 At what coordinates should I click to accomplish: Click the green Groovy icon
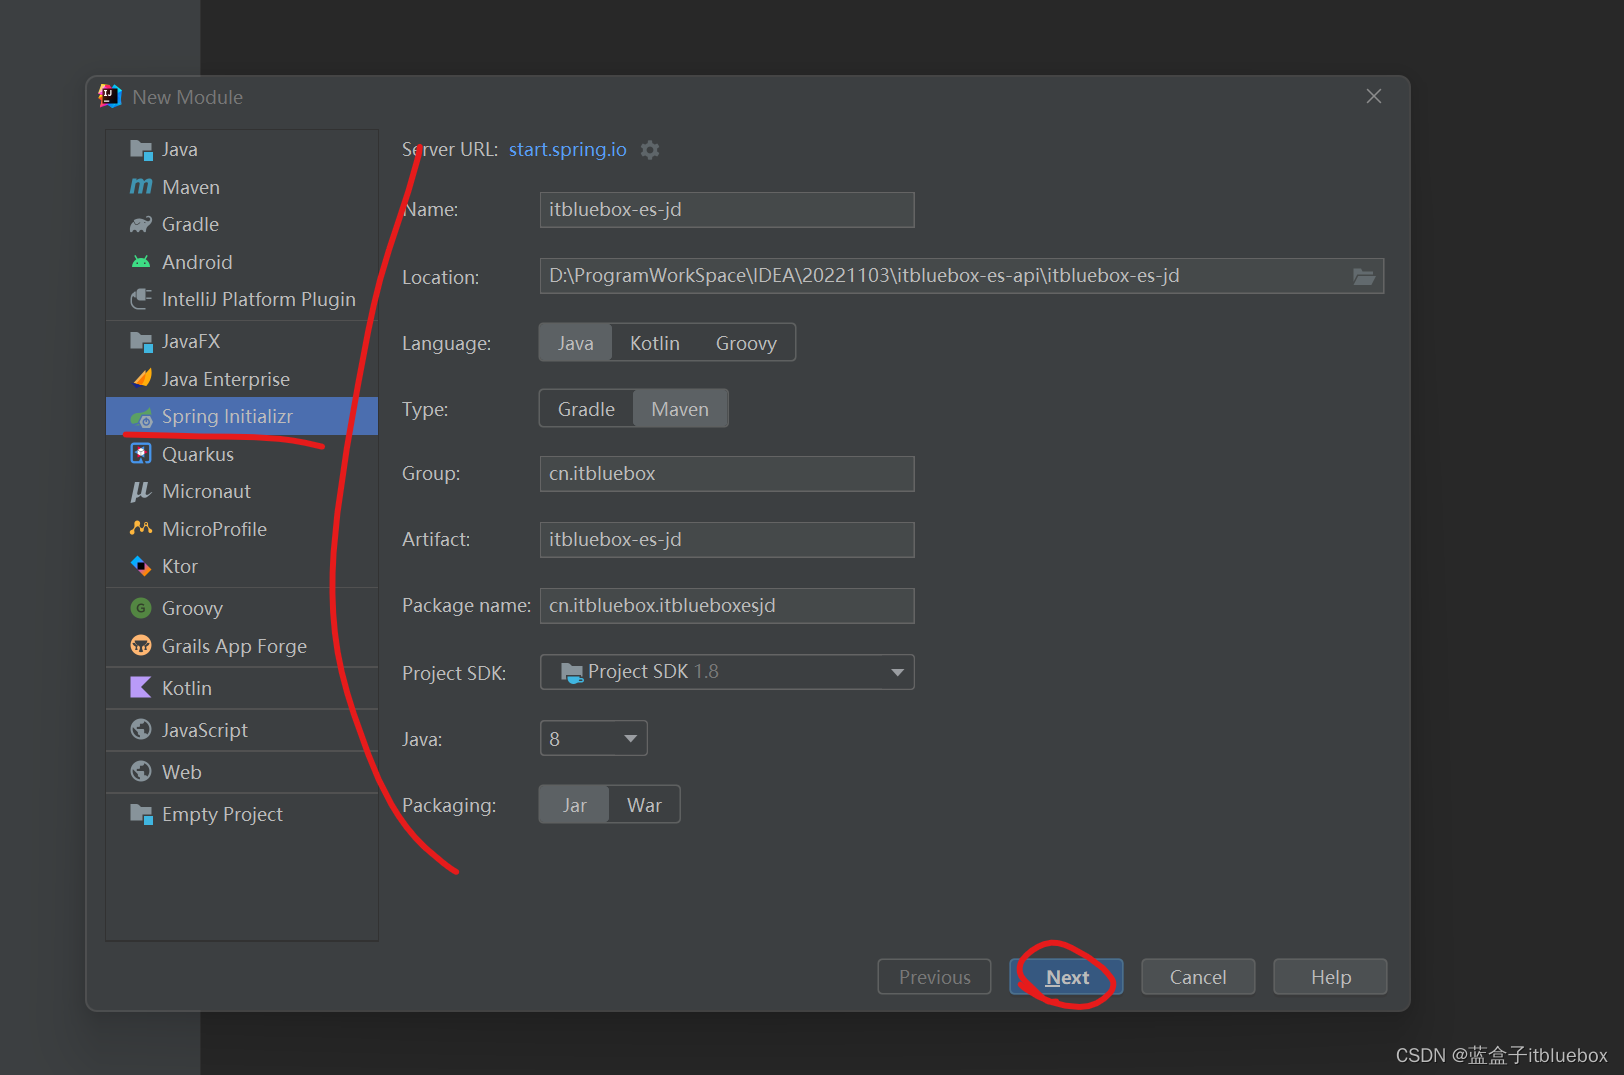pos(141,608)
